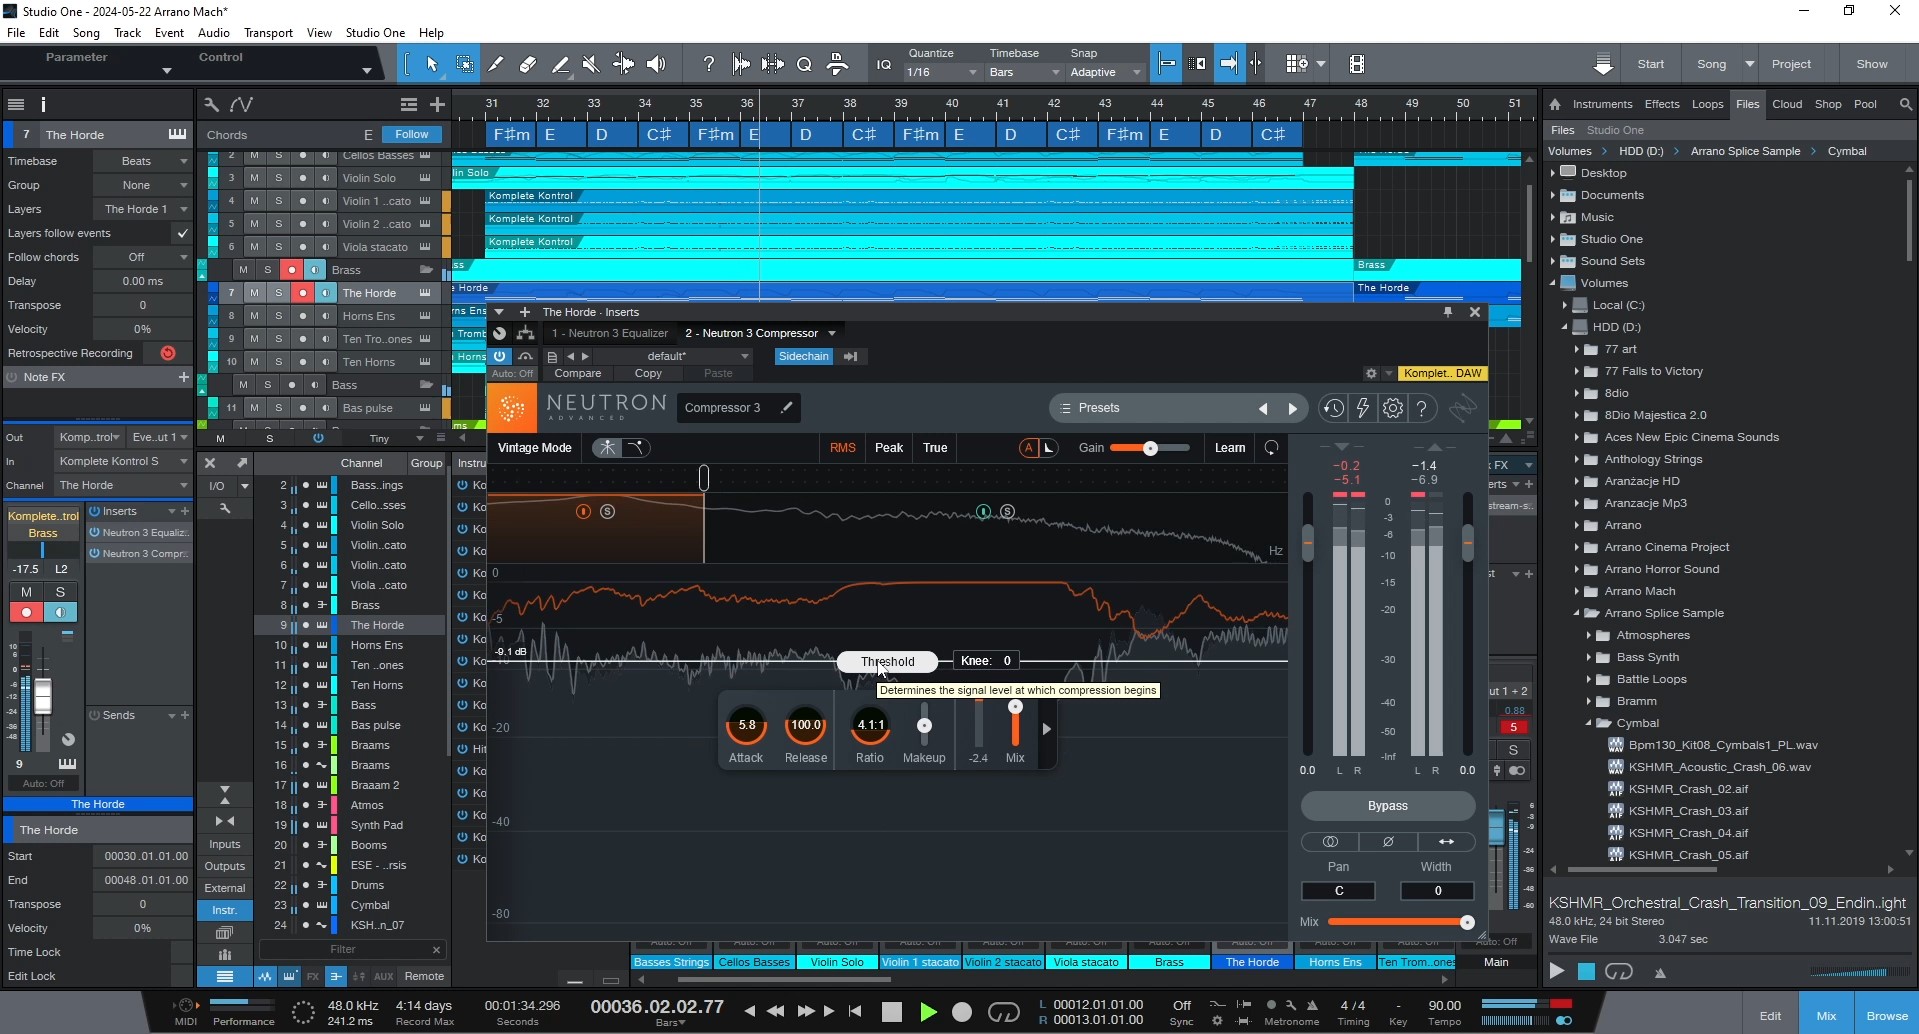This screenshot has height=1034, width=1919.
Task: Open the Snap Adaptive dropdown
Action: (1105, 72)
